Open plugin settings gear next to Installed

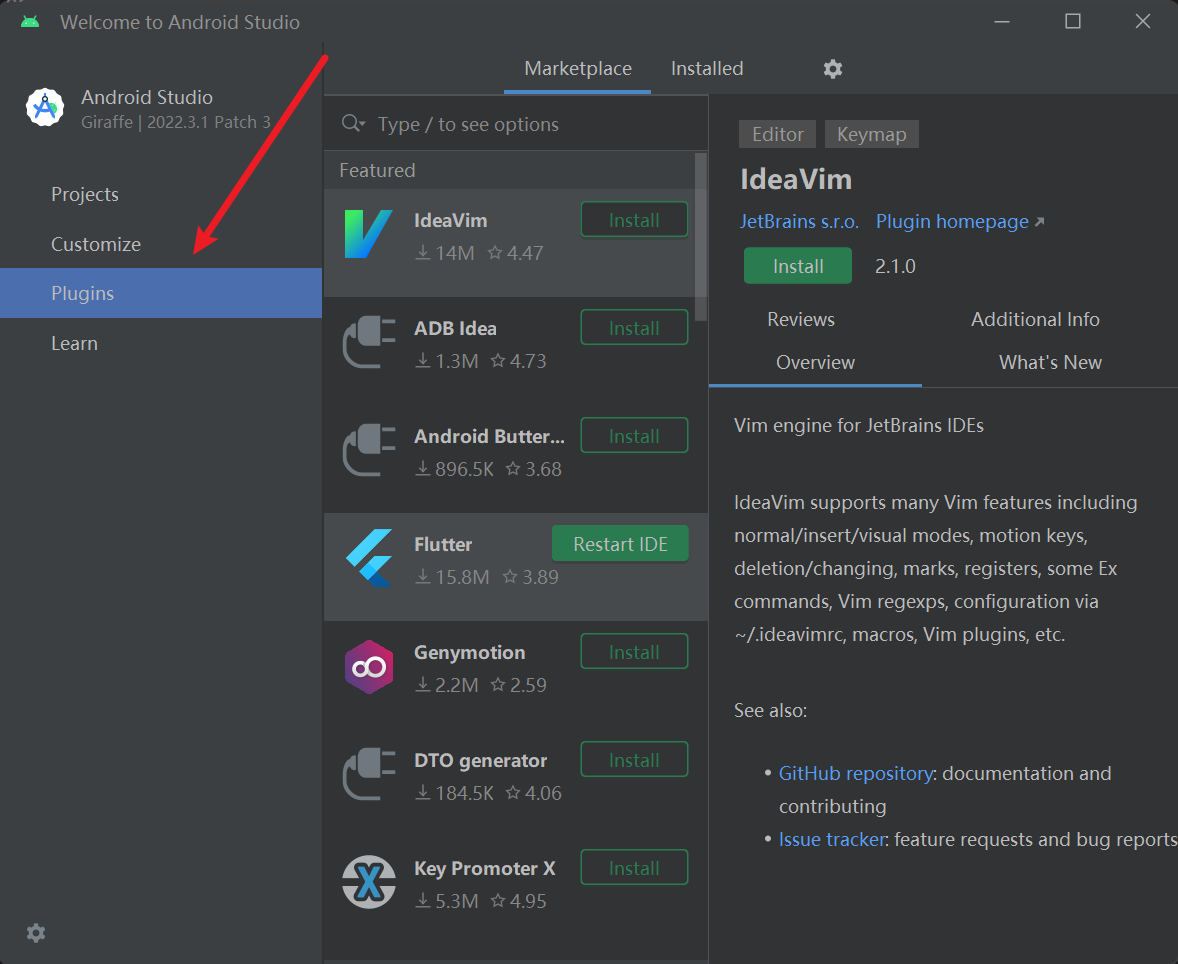pyautogui.click(x=832, y=69)
